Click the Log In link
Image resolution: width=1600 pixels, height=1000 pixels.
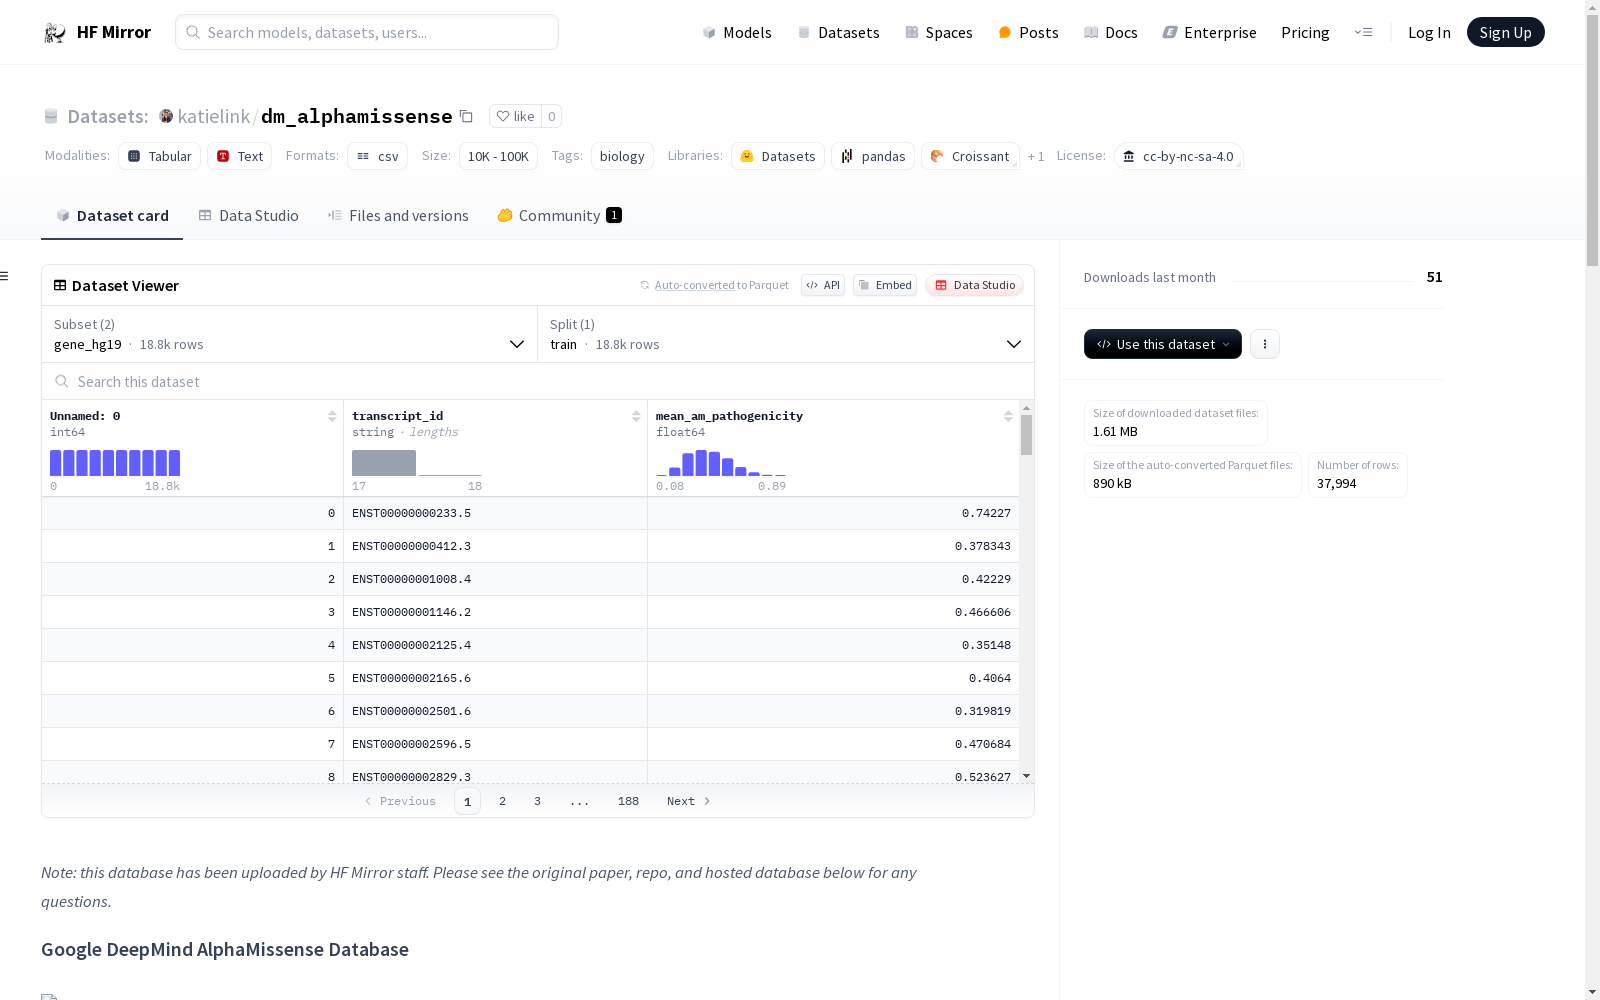point(1429,32)
